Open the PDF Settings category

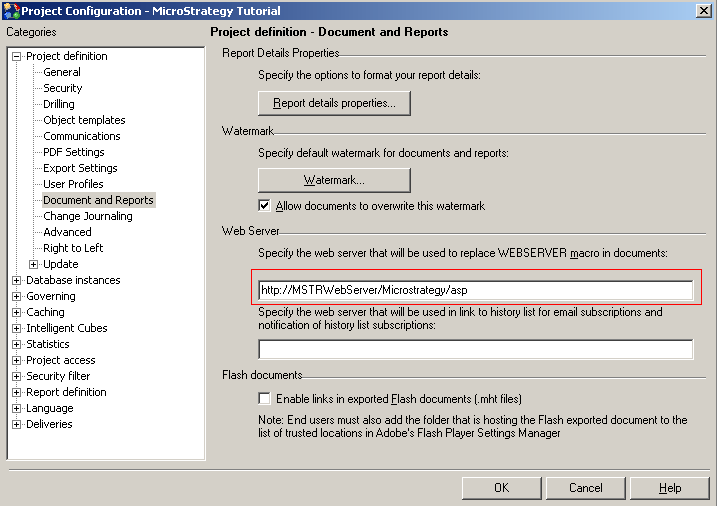coord(73,152)
